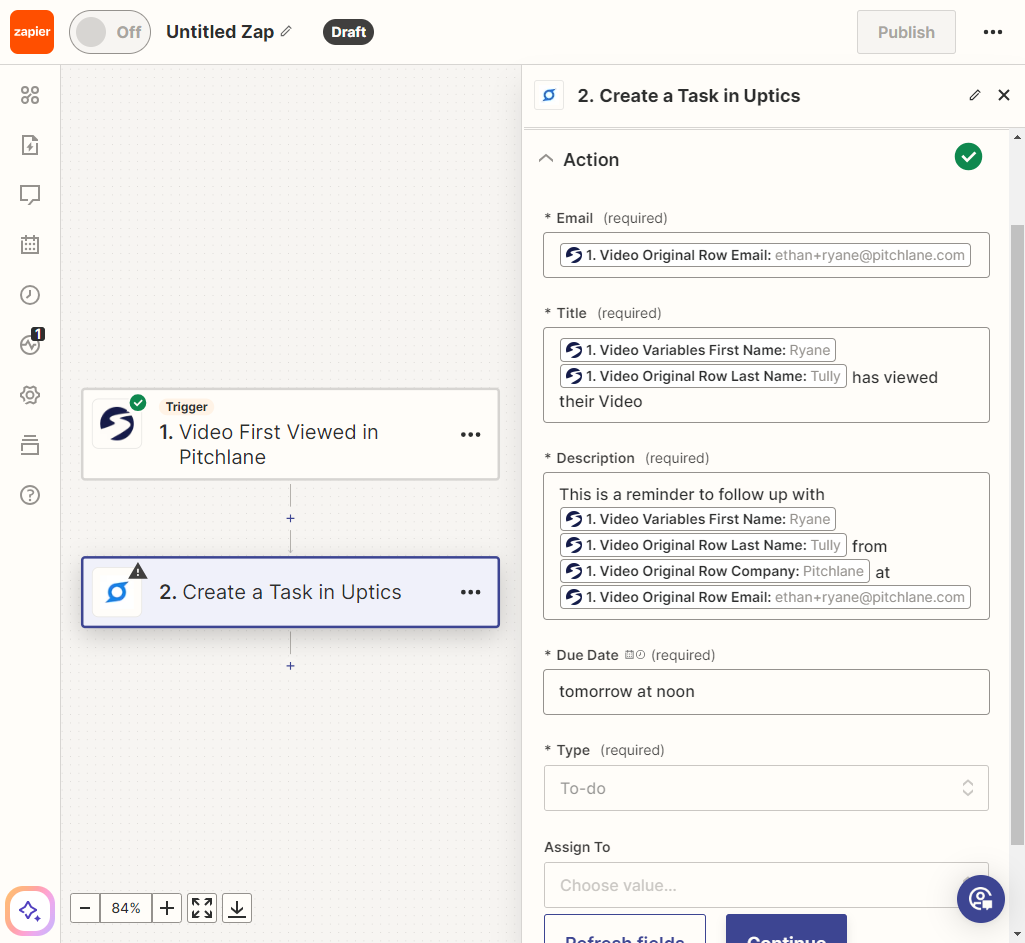The height and width of the screenshot is (943, 1025).
Task: Add a step between trigger and action
Action: coord(290,518)
